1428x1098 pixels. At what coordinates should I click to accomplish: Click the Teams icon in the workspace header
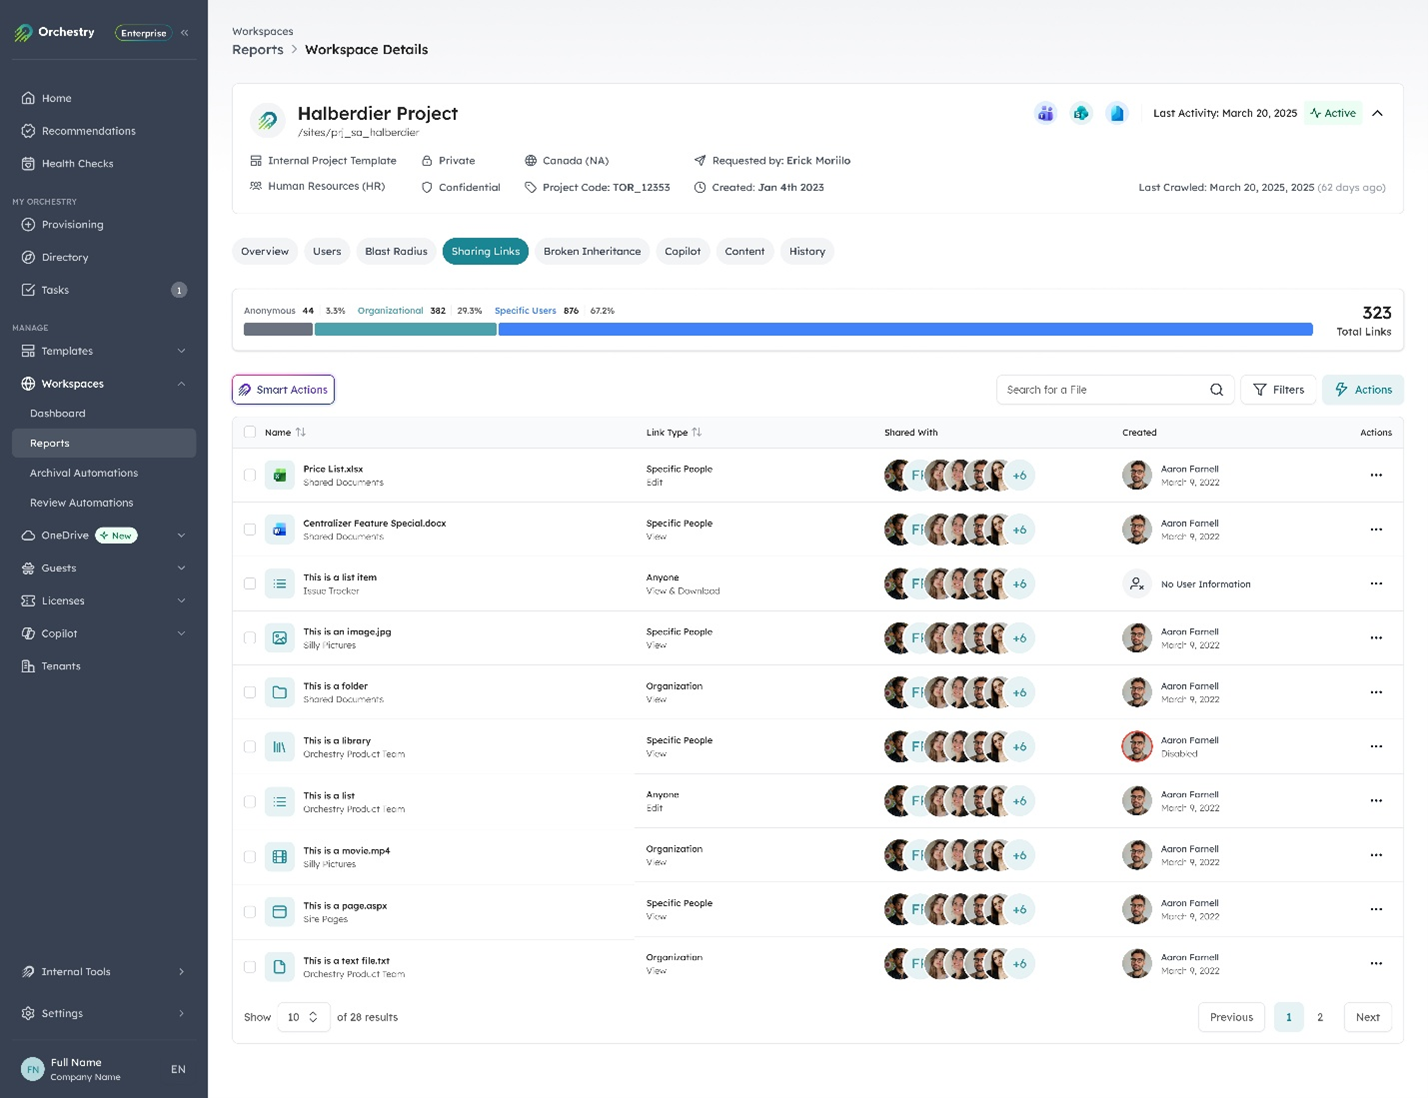point(1045,113)
